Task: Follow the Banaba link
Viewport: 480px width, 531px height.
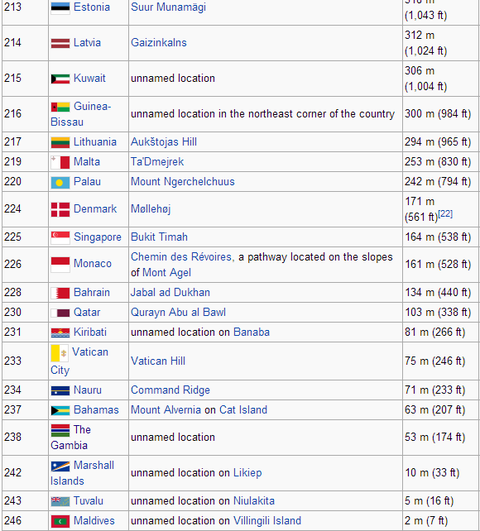Action: [252, 332]
